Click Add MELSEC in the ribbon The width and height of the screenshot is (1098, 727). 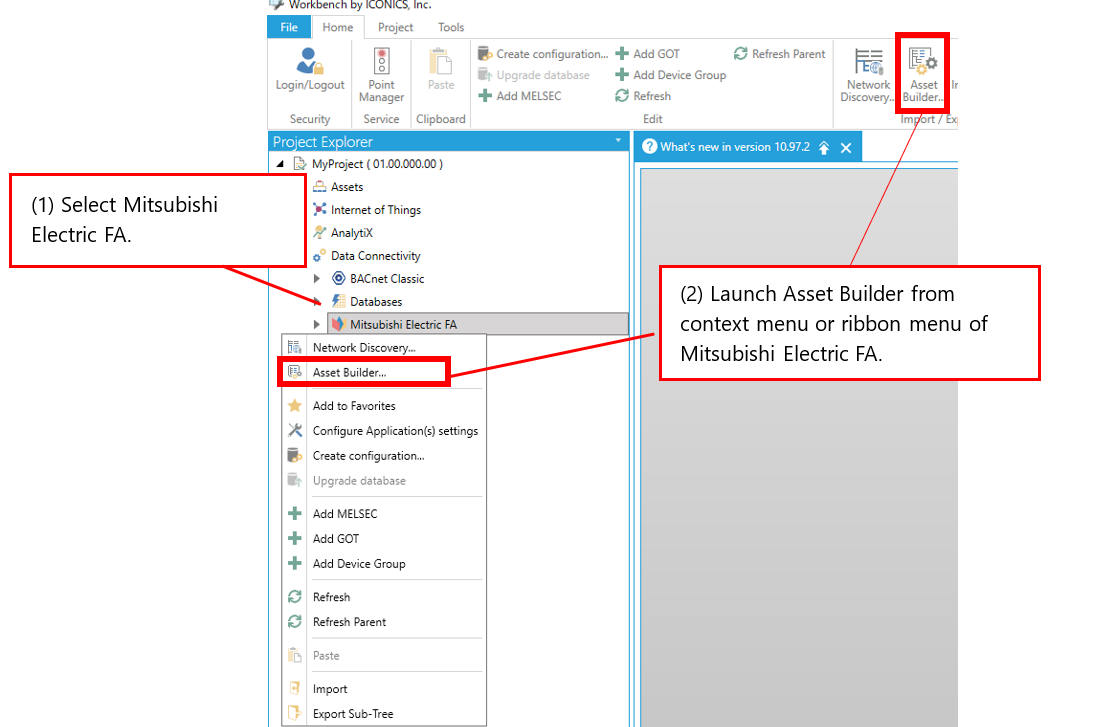(x=520, y=96)
